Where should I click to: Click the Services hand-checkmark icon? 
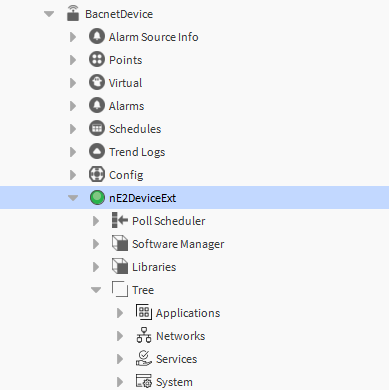[144, 358]
